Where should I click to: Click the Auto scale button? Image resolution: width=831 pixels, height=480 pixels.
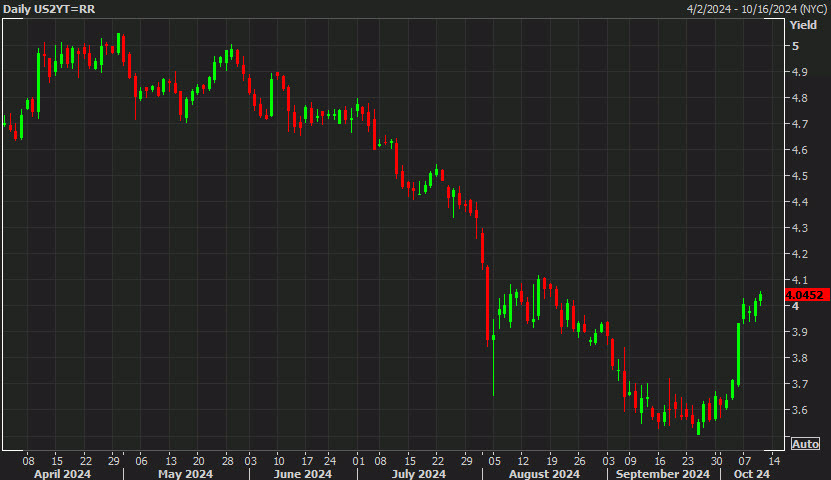pyautogui.click(x=805, y=444)
